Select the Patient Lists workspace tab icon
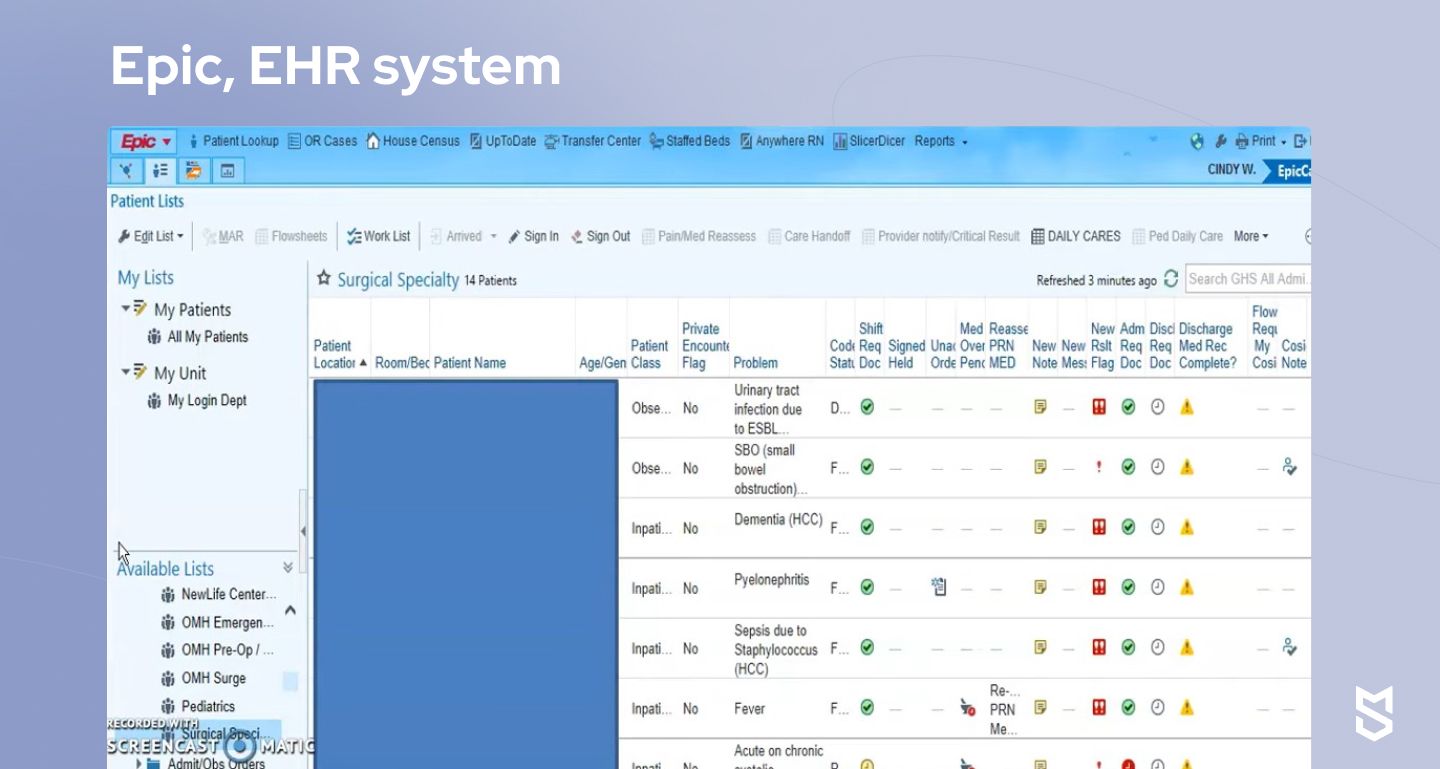1440x769 pixels. pyautogui.click(x=160, y=170)
